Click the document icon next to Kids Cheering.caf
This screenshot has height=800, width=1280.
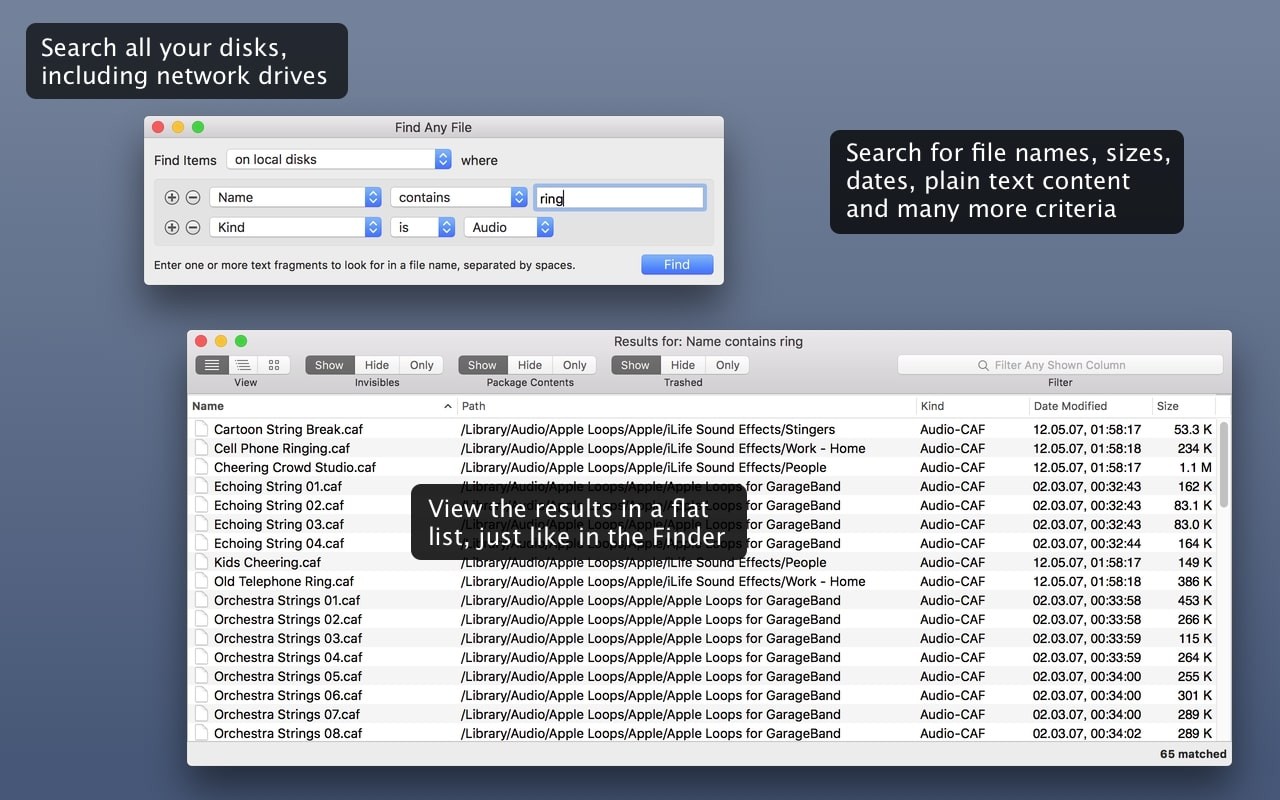pos(201,562)
